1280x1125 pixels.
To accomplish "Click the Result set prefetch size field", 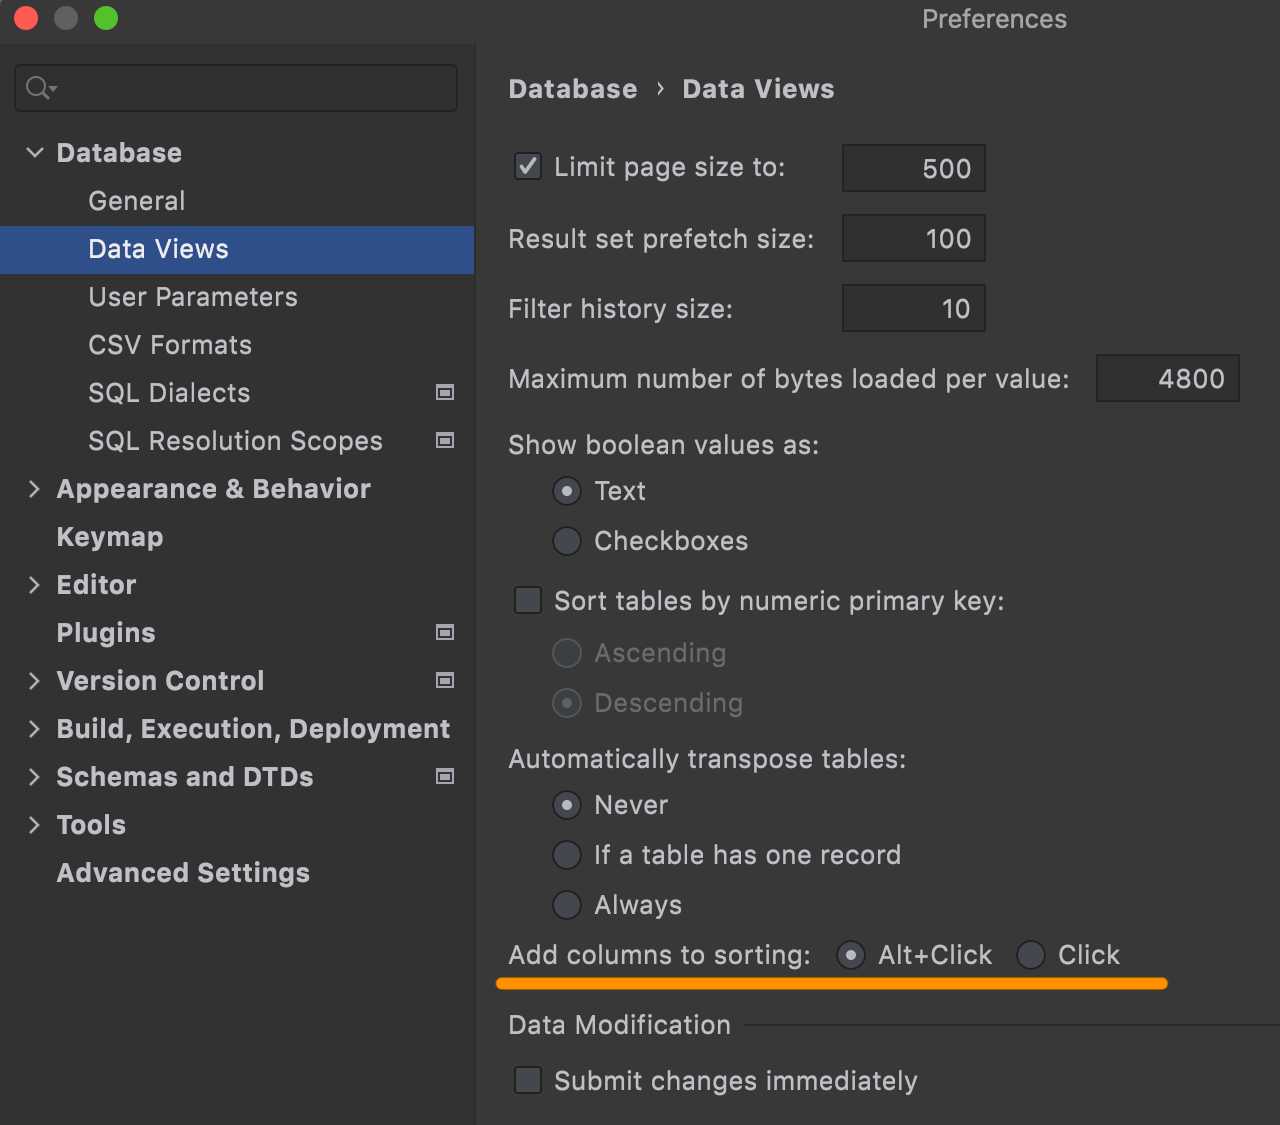I will click(x=913, y=239).
